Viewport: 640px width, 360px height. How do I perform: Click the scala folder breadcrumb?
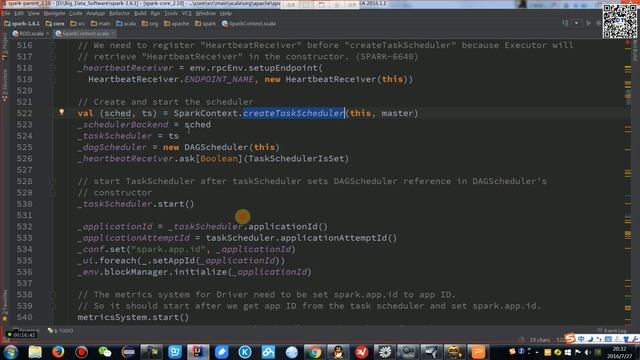click(126, 24)
